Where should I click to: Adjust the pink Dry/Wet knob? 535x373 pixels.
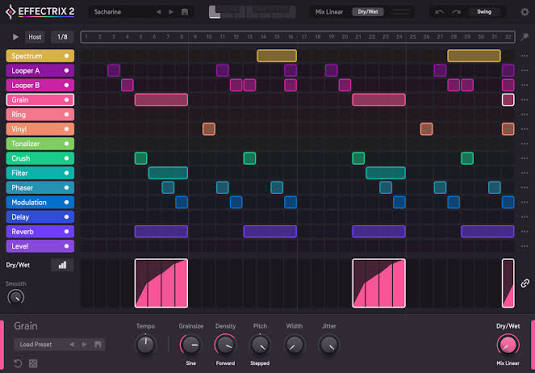tap(508, 345)
